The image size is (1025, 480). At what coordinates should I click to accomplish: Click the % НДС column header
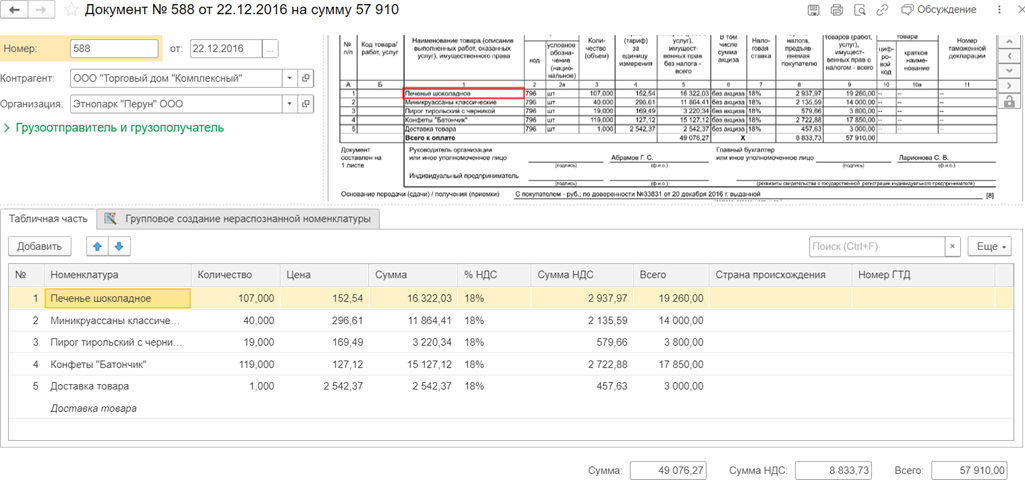(495, 275)
